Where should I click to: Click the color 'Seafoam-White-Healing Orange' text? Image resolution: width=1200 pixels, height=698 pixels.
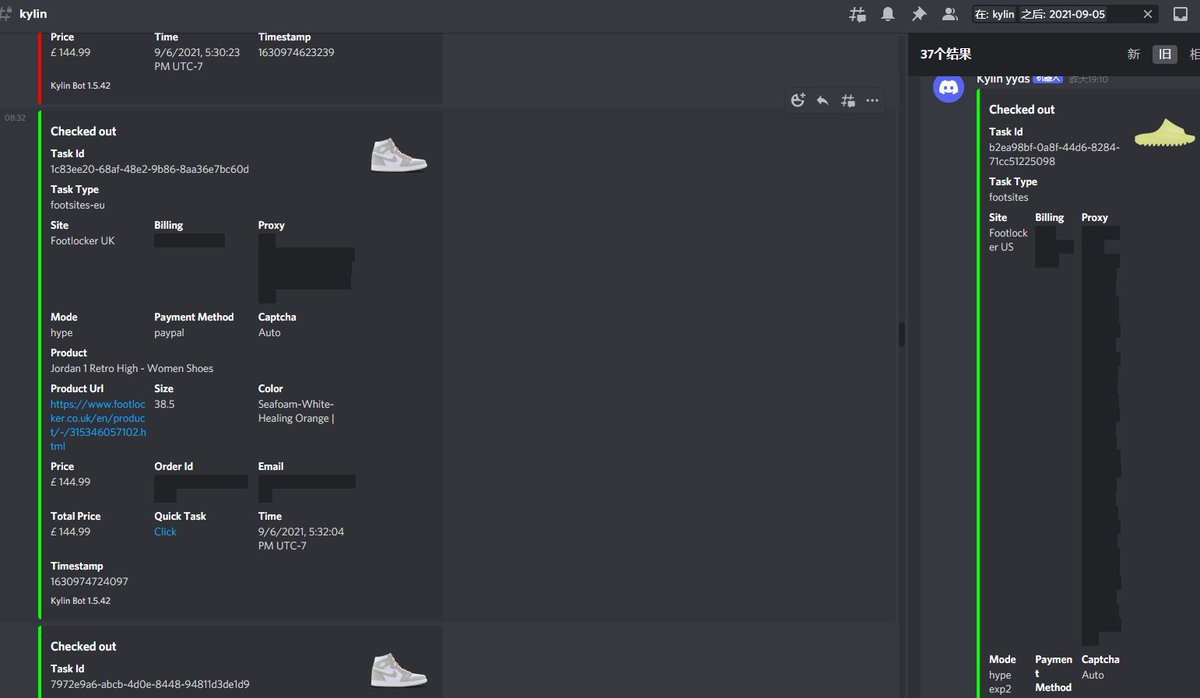click(296, 411)
